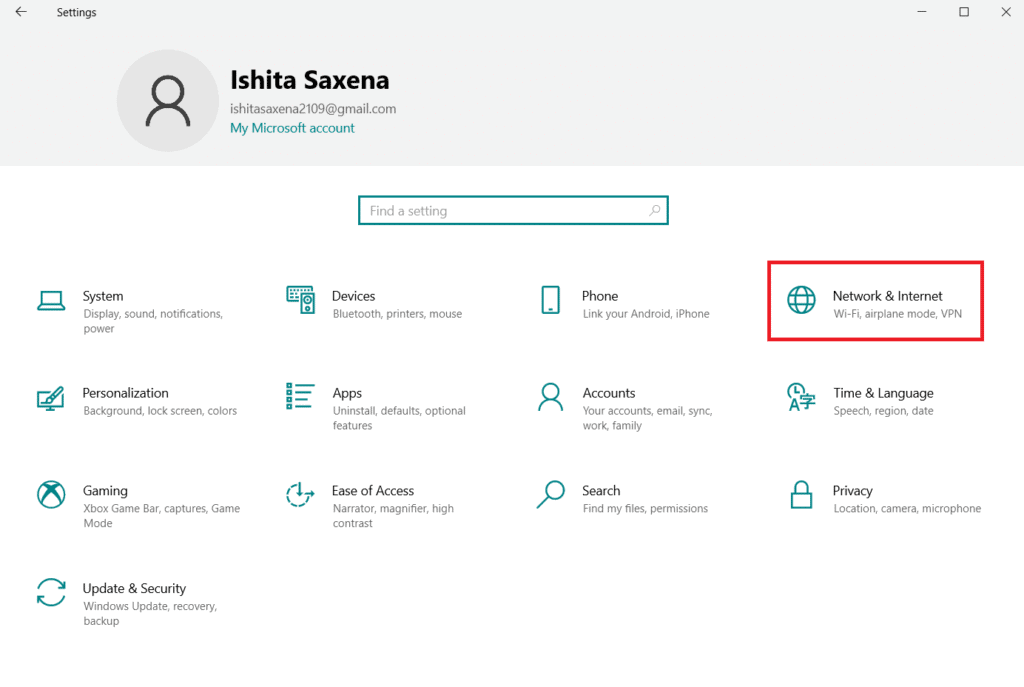Viewport: 1024px width, 687px height.
Task: Open the Update & Security label
Action: (134, 589)
